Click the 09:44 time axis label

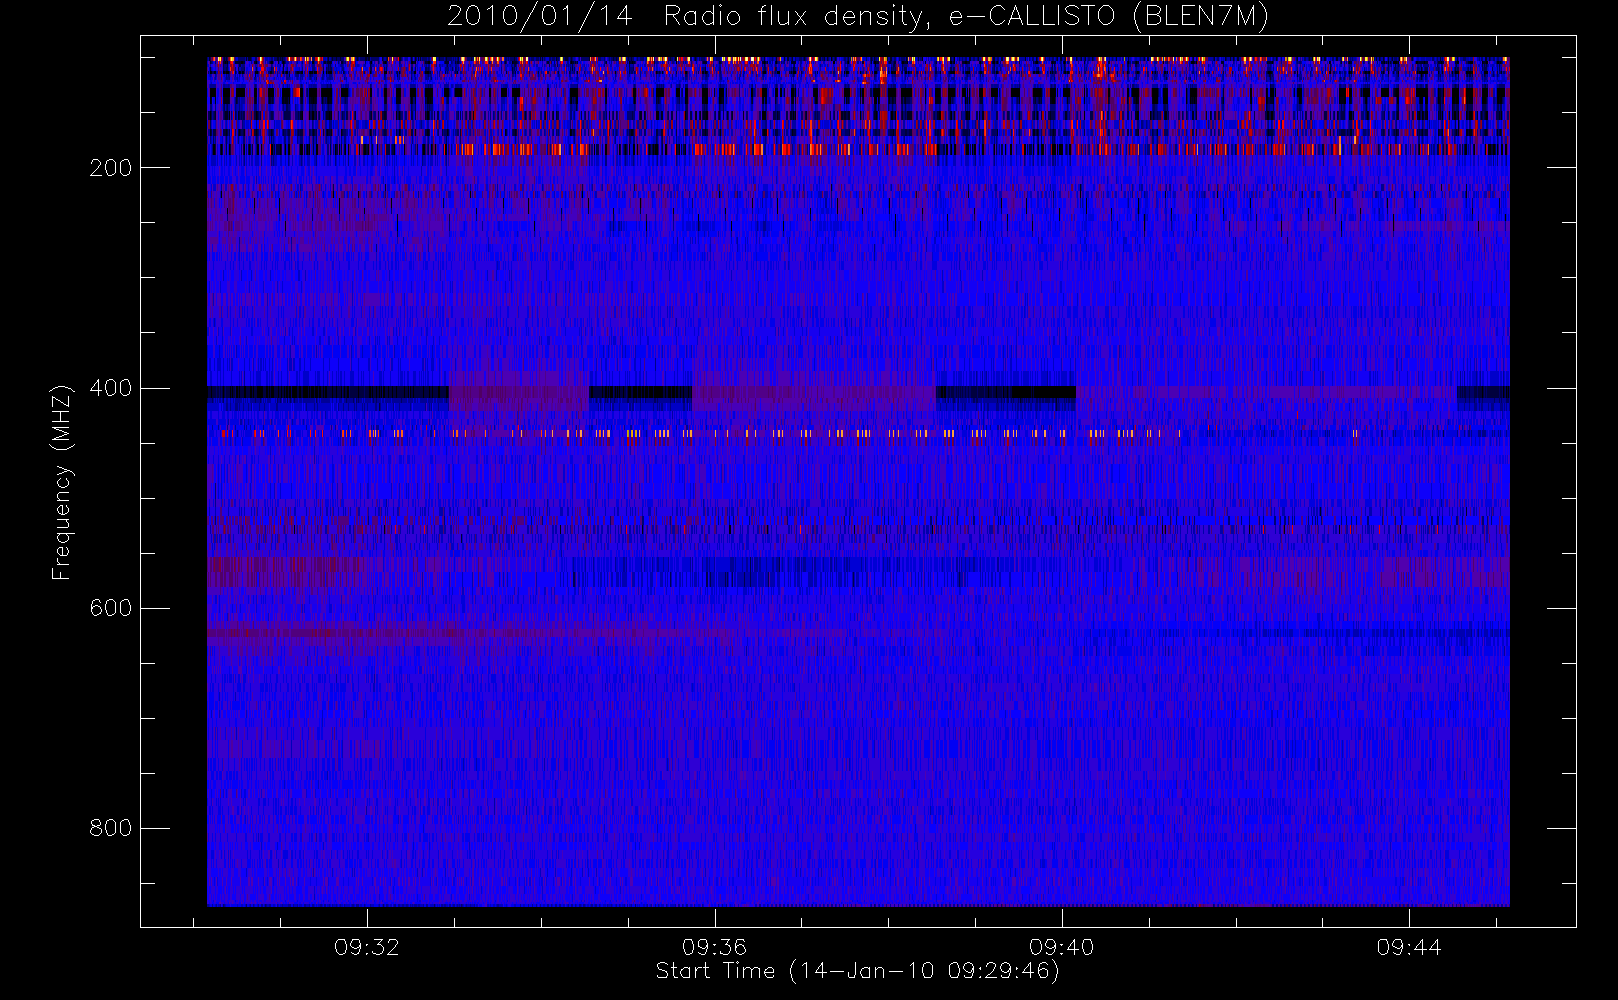[1409, 947]
